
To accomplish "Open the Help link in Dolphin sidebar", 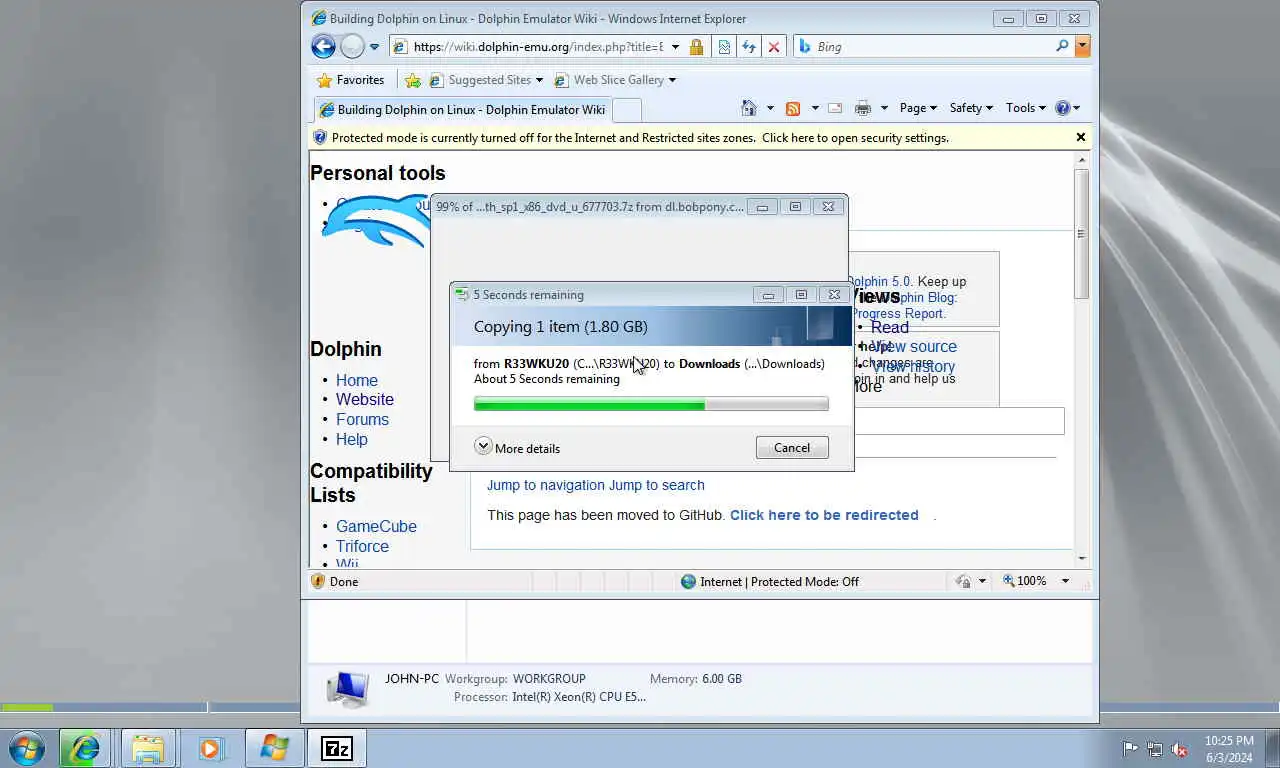I will 352,439.
